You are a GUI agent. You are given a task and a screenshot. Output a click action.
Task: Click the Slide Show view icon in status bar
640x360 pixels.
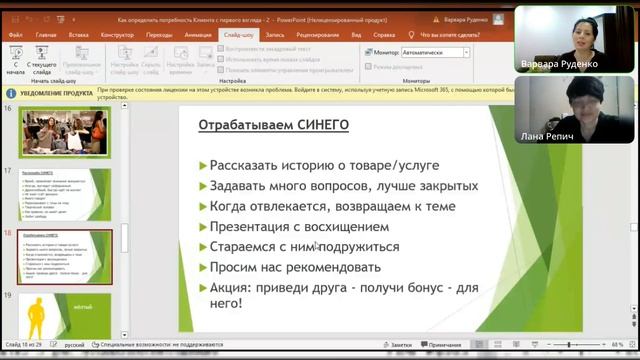pos(535,345)
